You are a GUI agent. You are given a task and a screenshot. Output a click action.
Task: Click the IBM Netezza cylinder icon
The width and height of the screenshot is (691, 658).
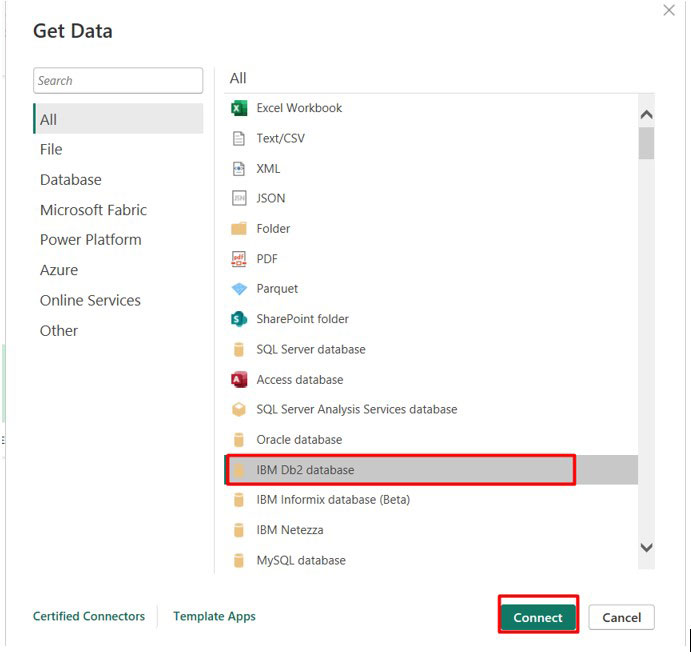[x=239, y=530]
